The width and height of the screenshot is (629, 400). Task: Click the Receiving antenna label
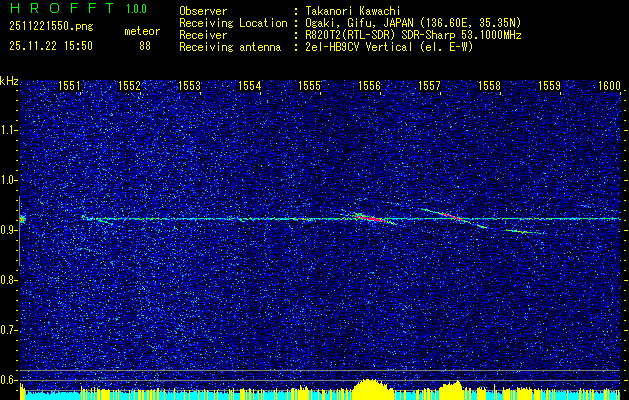230,47
